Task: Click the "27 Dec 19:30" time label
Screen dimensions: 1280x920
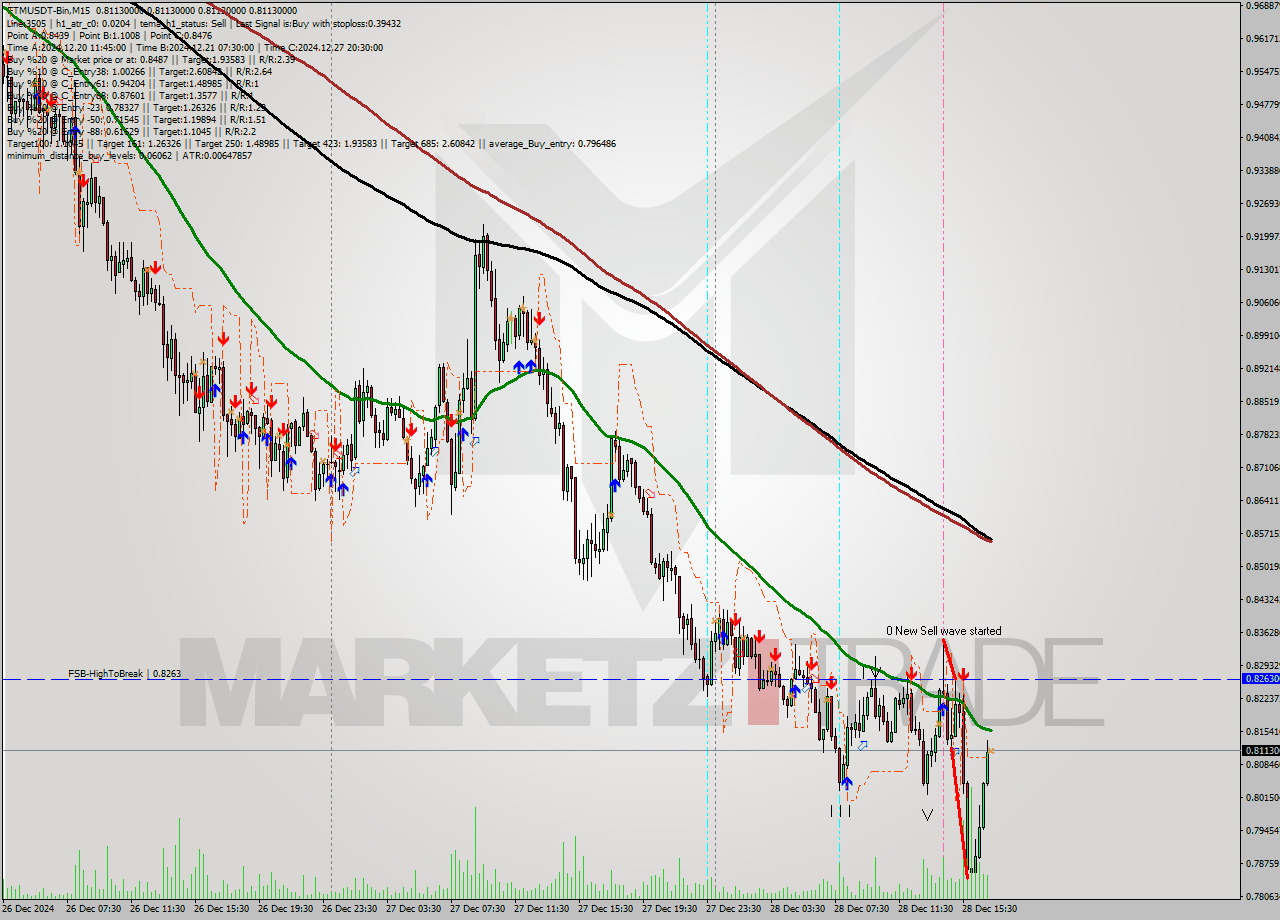Action: pyautogui.click(x=670, y=909)
